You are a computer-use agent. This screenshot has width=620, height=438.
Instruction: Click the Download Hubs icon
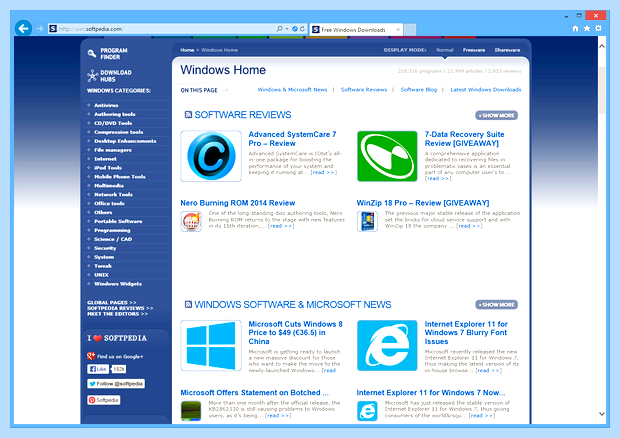pos(93,76)
